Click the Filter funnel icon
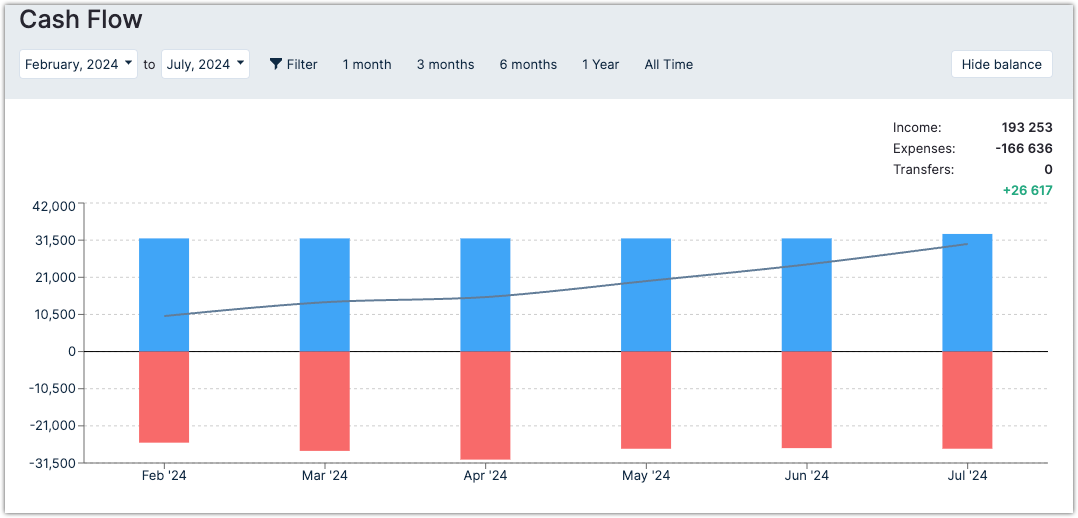This screenshot has height=518, width=1078. click(276, 64)
